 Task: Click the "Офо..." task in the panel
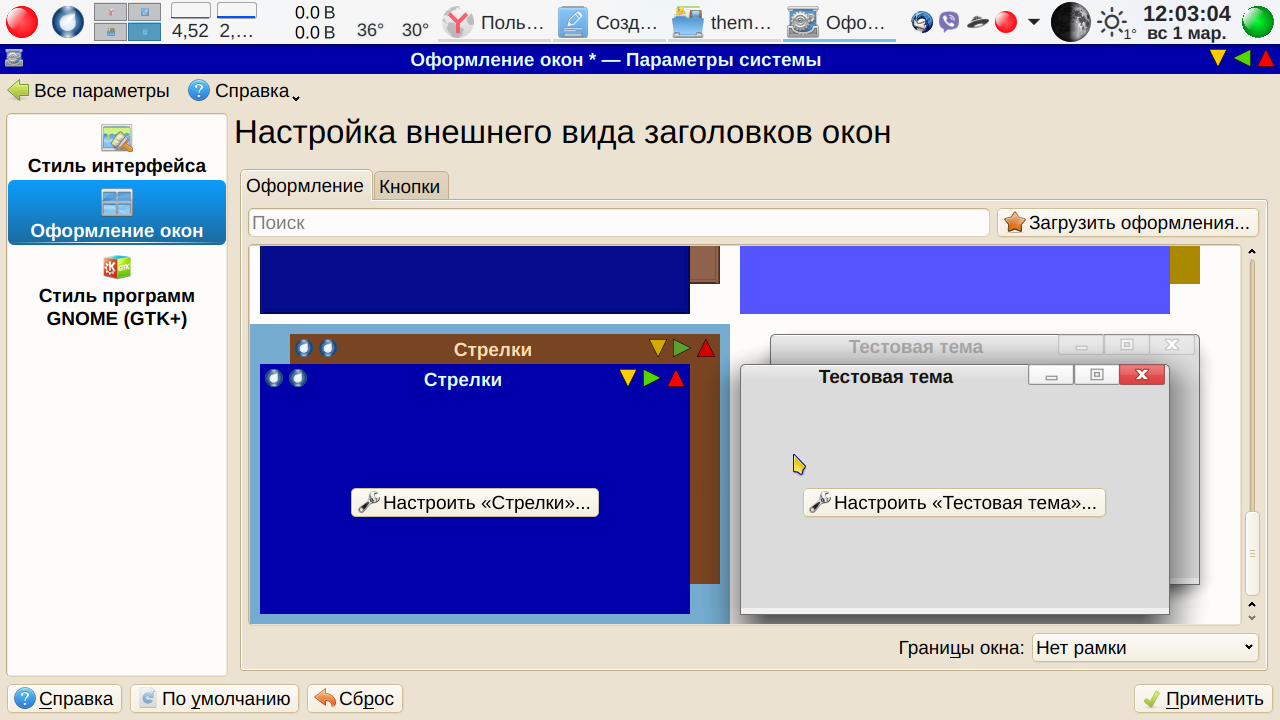pos(838,22)
